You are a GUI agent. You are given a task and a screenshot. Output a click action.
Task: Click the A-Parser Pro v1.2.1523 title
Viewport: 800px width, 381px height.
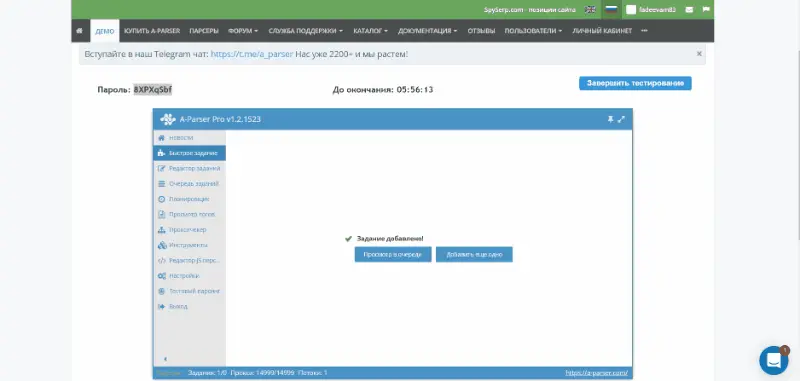point(220,119)
